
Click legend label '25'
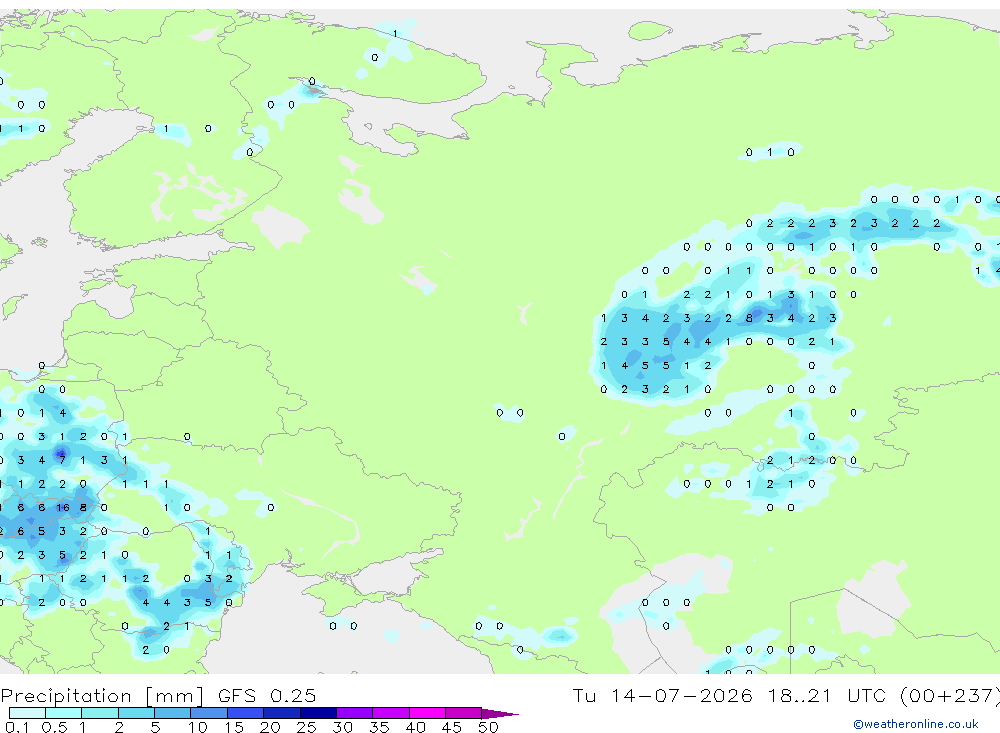click(306, 727)
